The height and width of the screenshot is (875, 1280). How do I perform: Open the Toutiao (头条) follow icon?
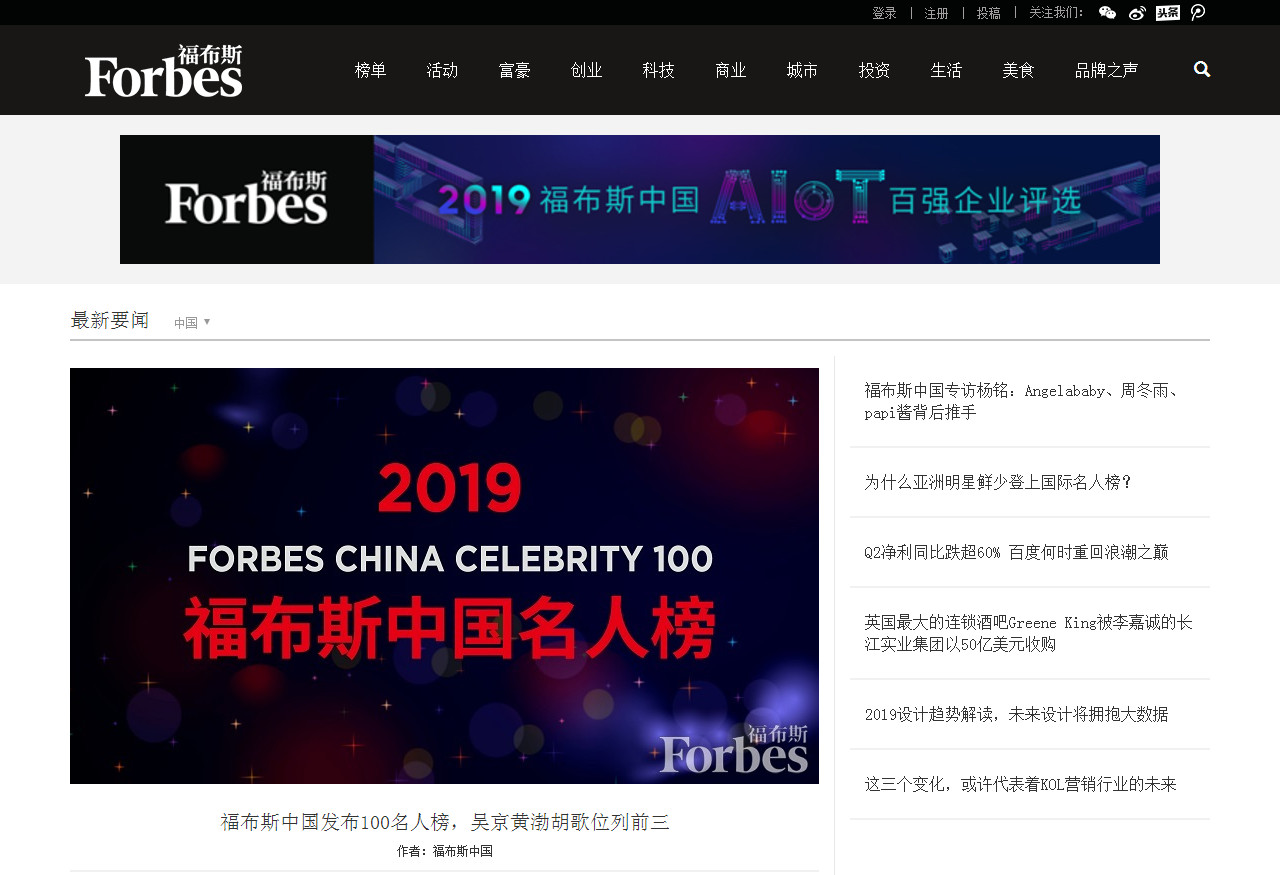(x=1168, y=13)
